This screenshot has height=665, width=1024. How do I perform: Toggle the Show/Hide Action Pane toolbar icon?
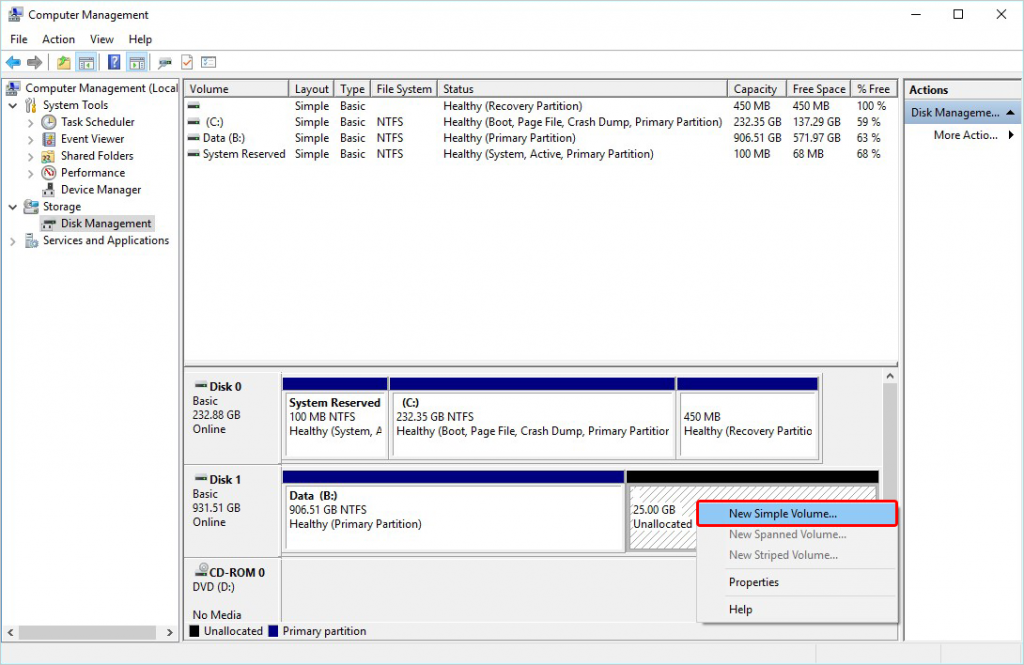137,62
